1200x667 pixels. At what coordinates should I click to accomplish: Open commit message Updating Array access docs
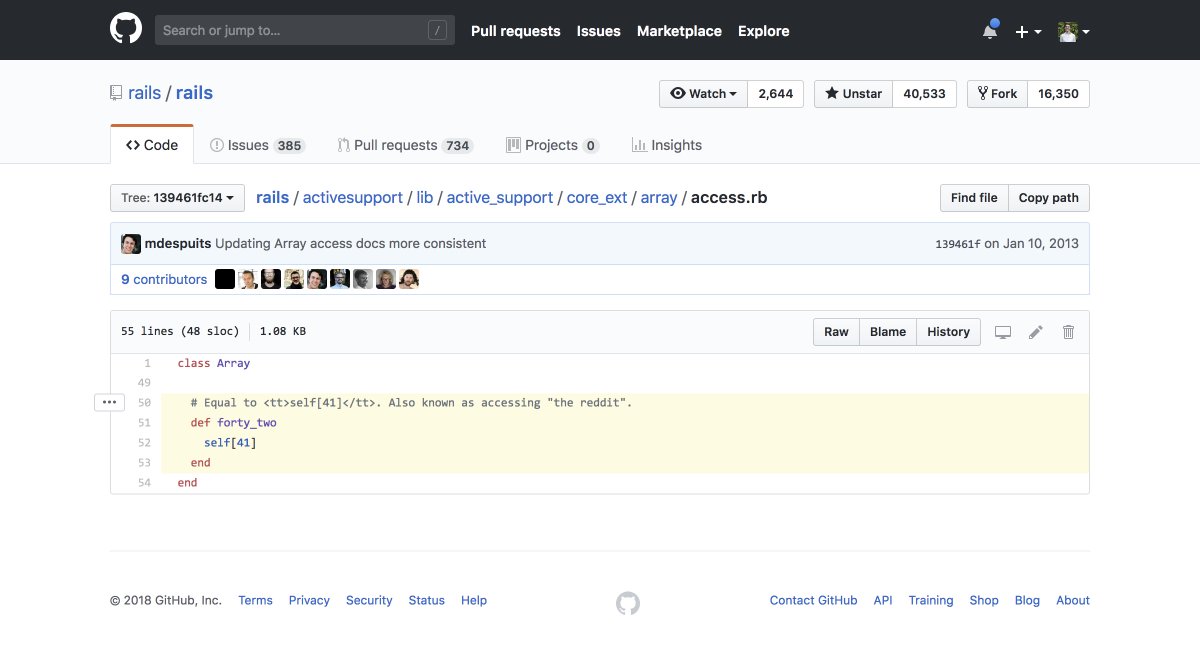coord(350,244)
